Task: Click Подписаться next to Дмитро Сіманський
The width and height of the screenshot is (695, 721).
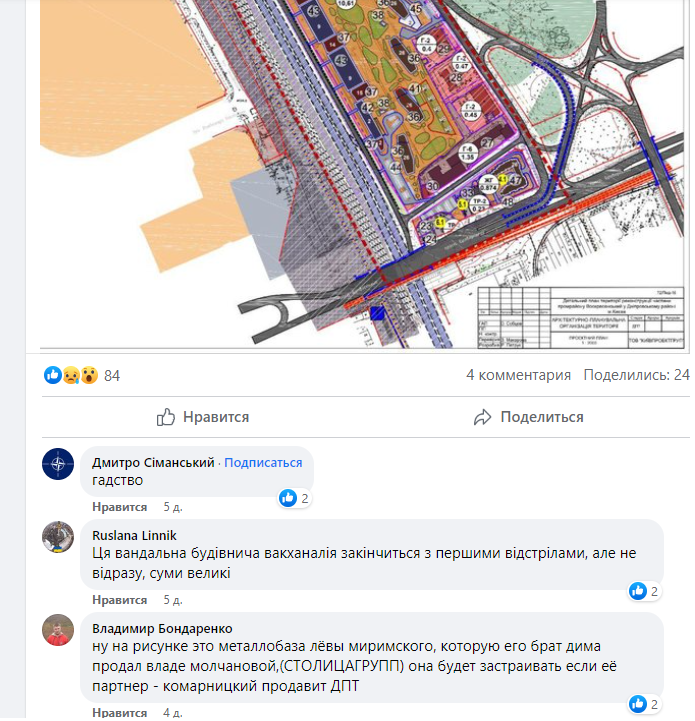Action: tap(264, 464)
